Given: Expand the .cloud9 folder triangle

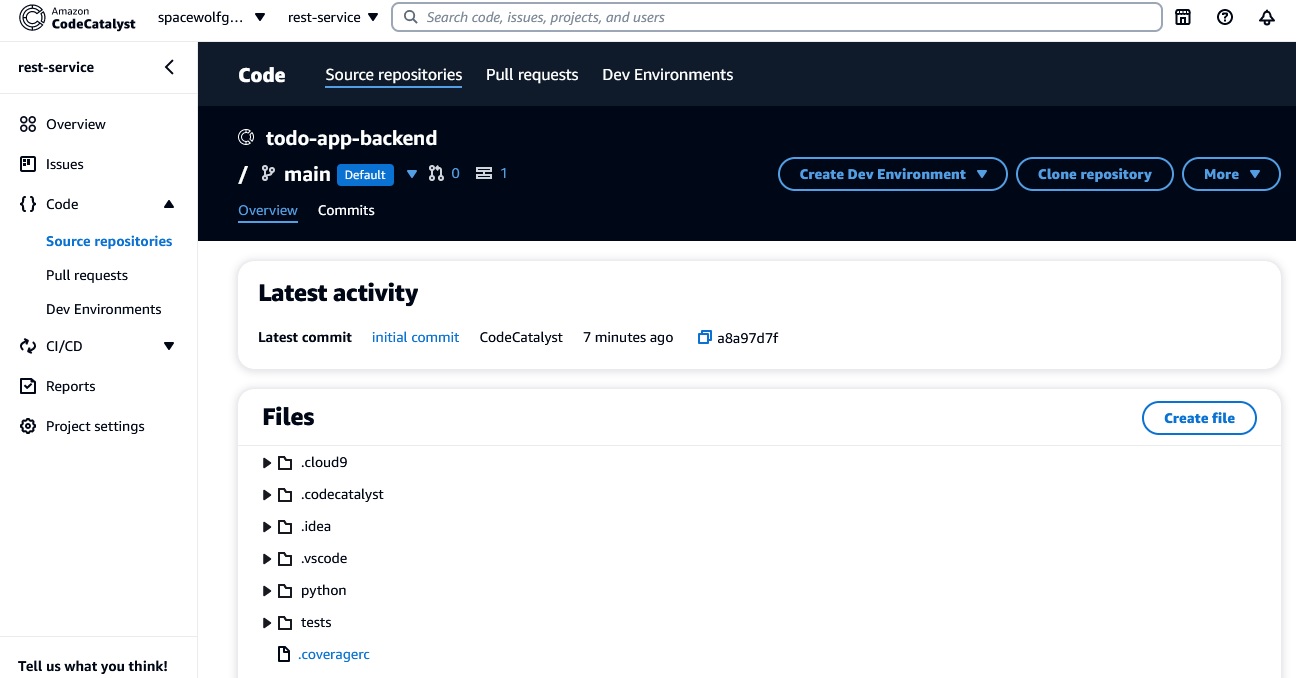Looking at the screenshot, I should [x=267, y=463].
